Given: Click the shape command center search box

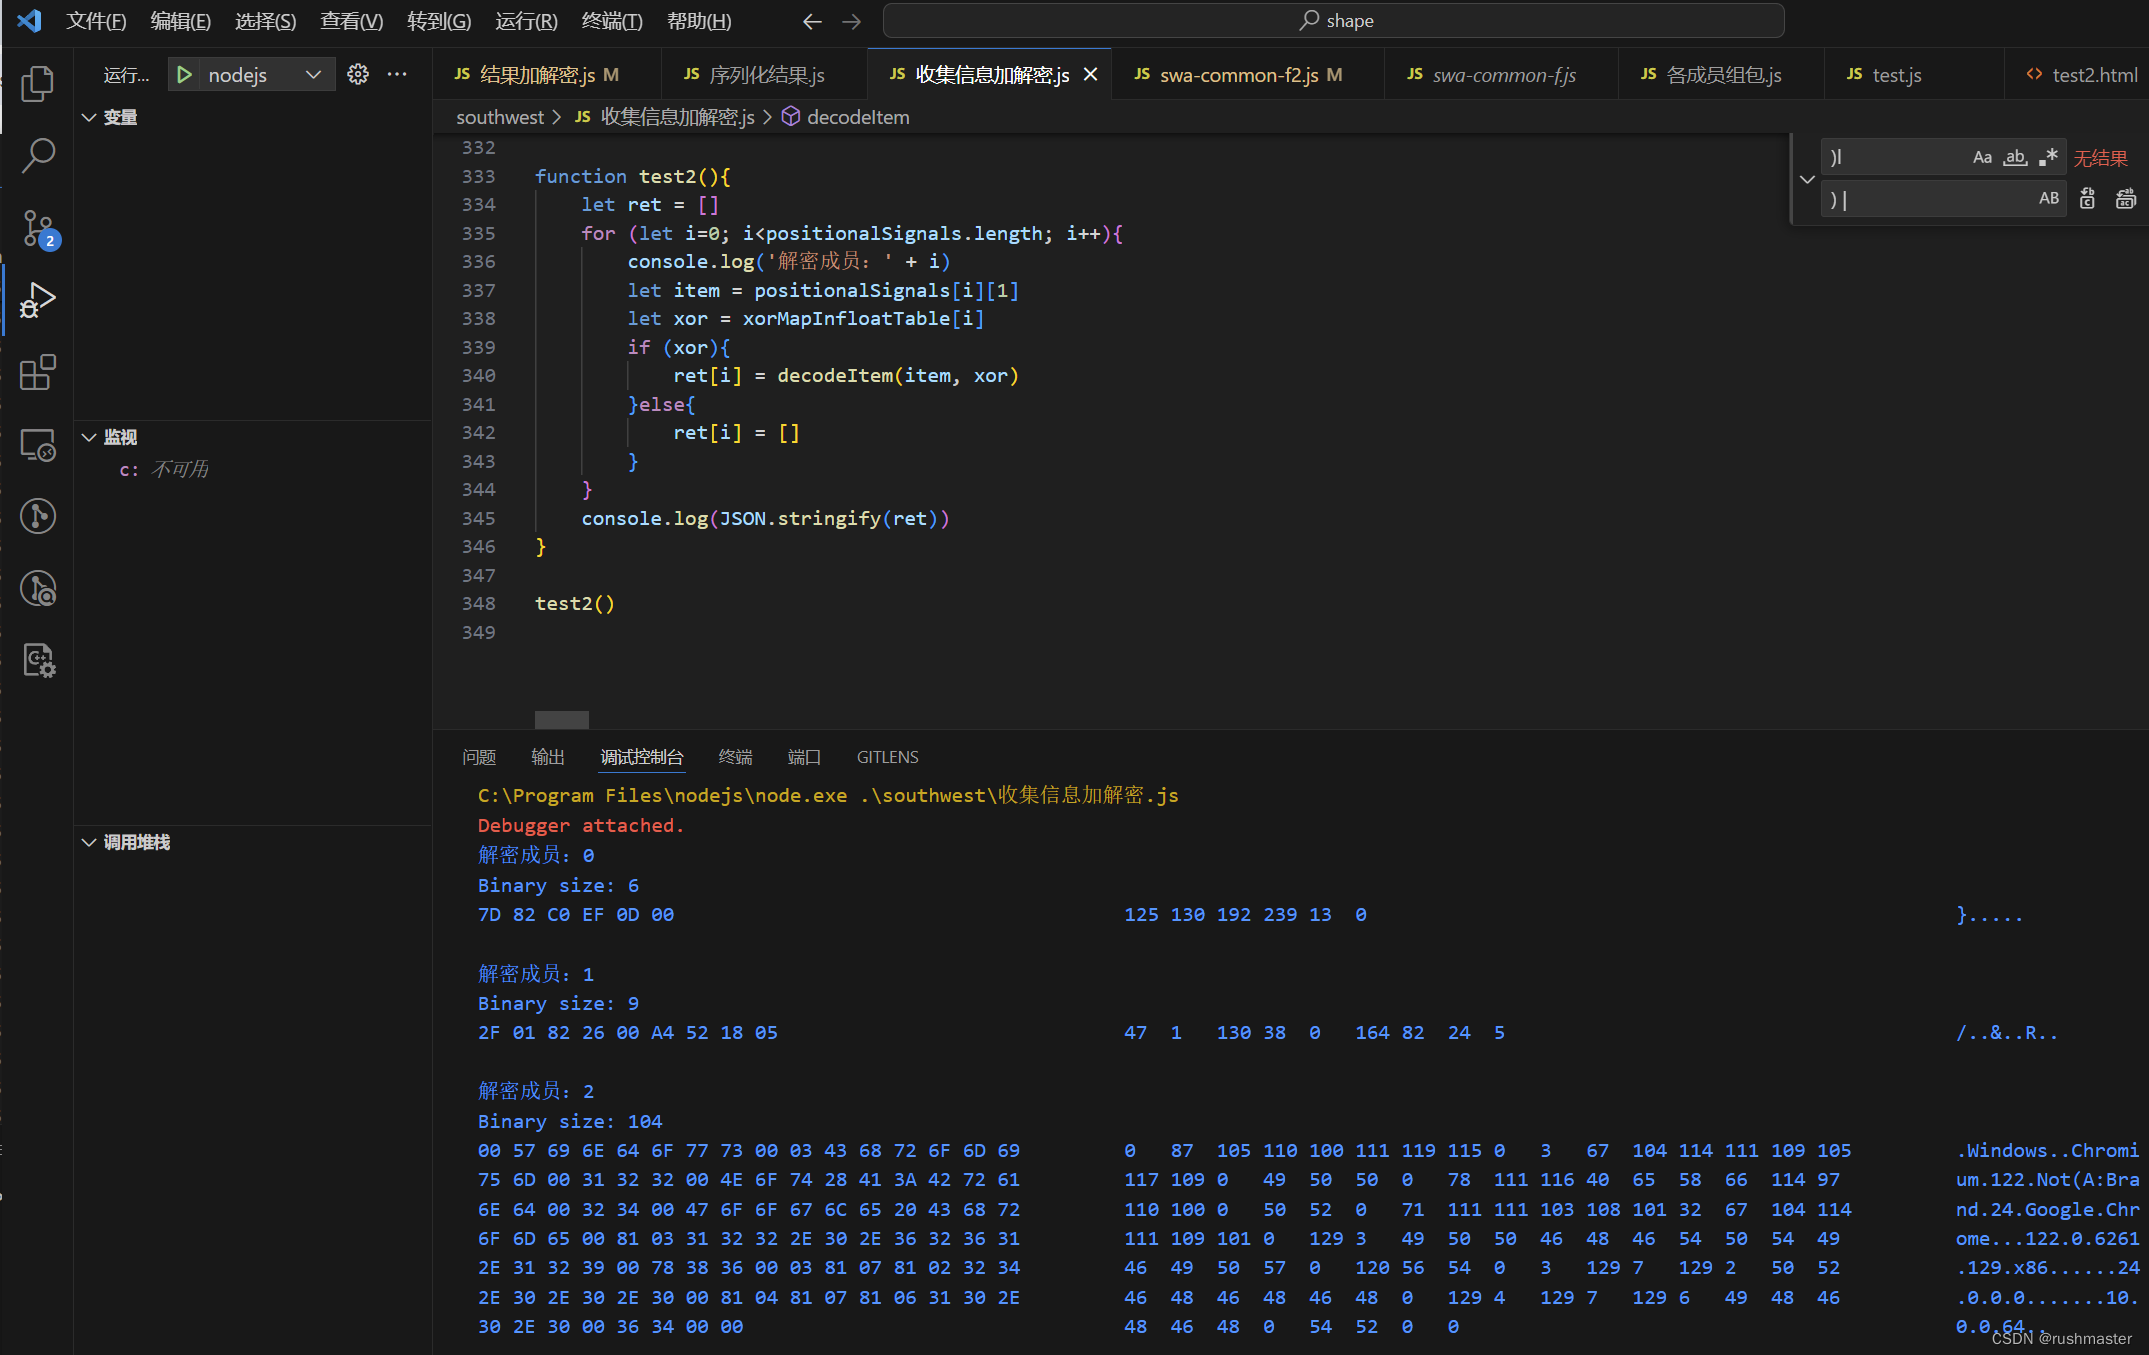Looking at the screenshot, I should (x=1333, y=21).
